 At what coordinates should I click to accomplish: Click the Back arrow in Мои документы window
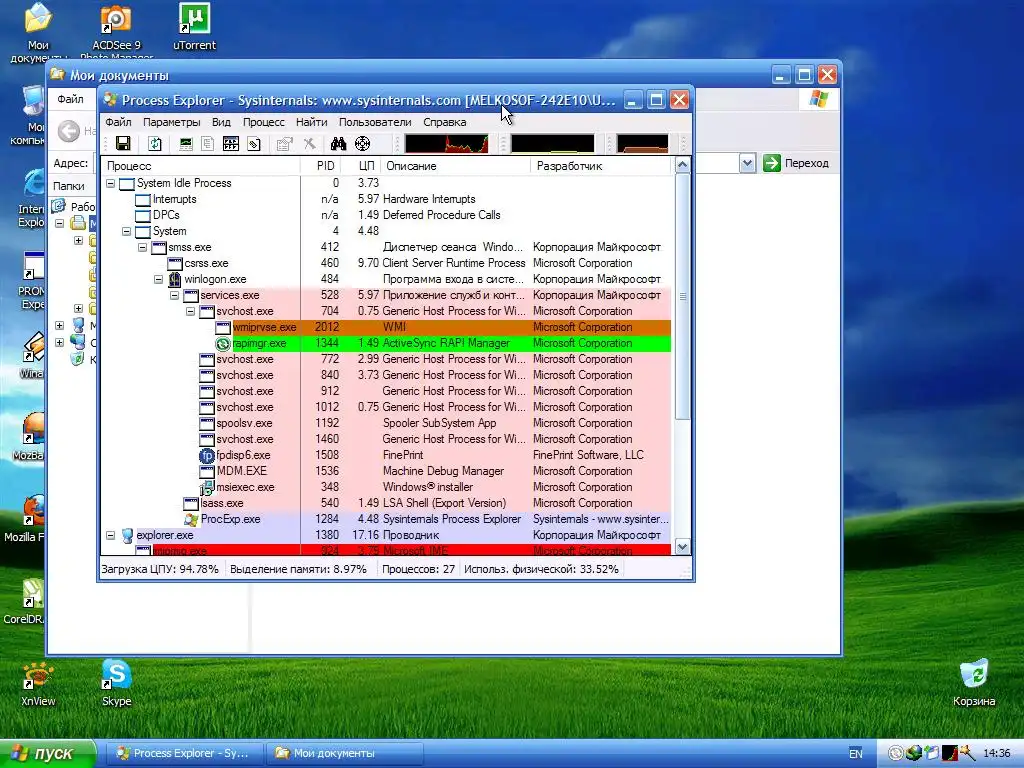[69, 131]
